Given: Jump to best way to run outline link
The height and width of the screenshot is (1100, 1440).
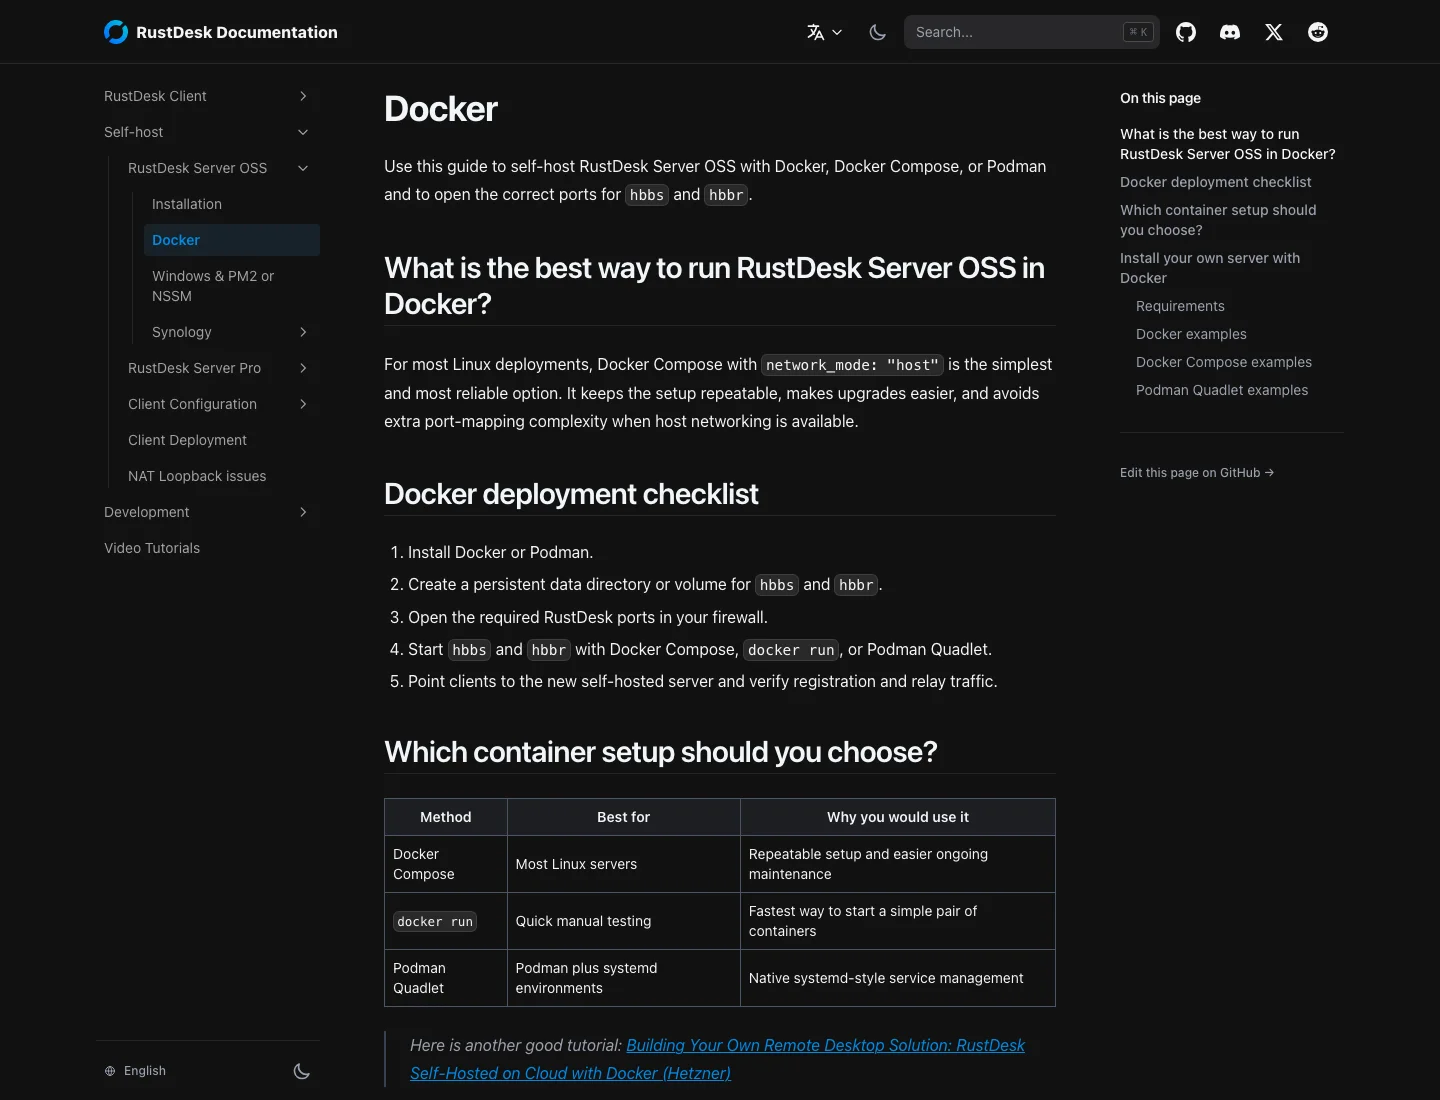Looking at the screenshot, I should point(1228,144).
